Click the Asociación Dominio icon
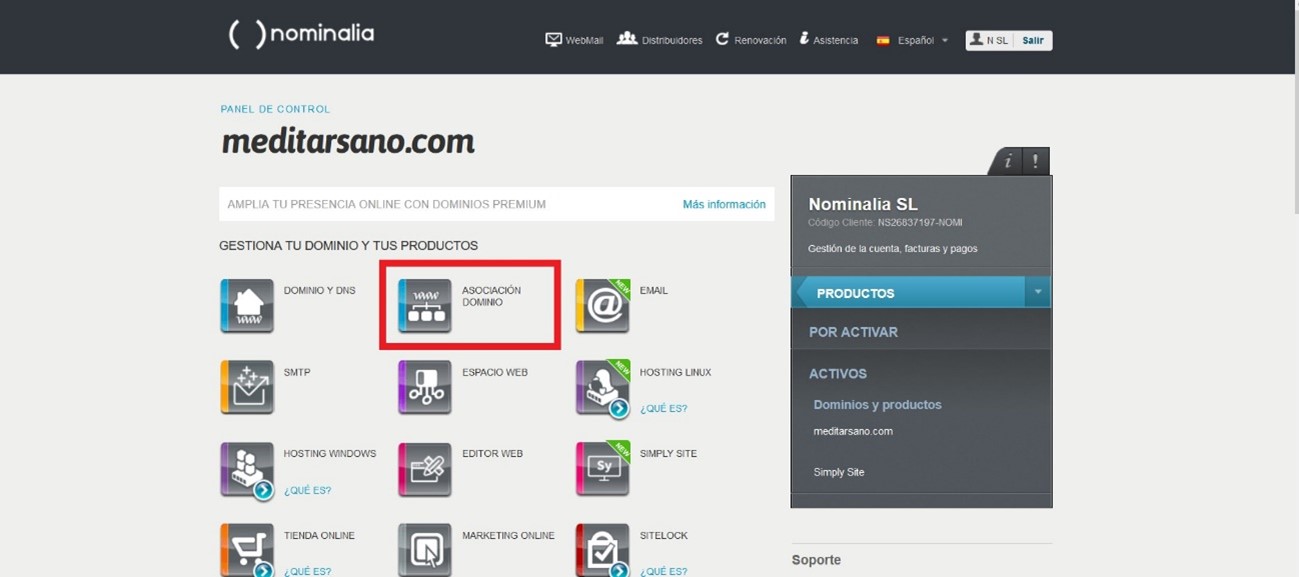The image size is (1299, 577). tap(424, 305)
